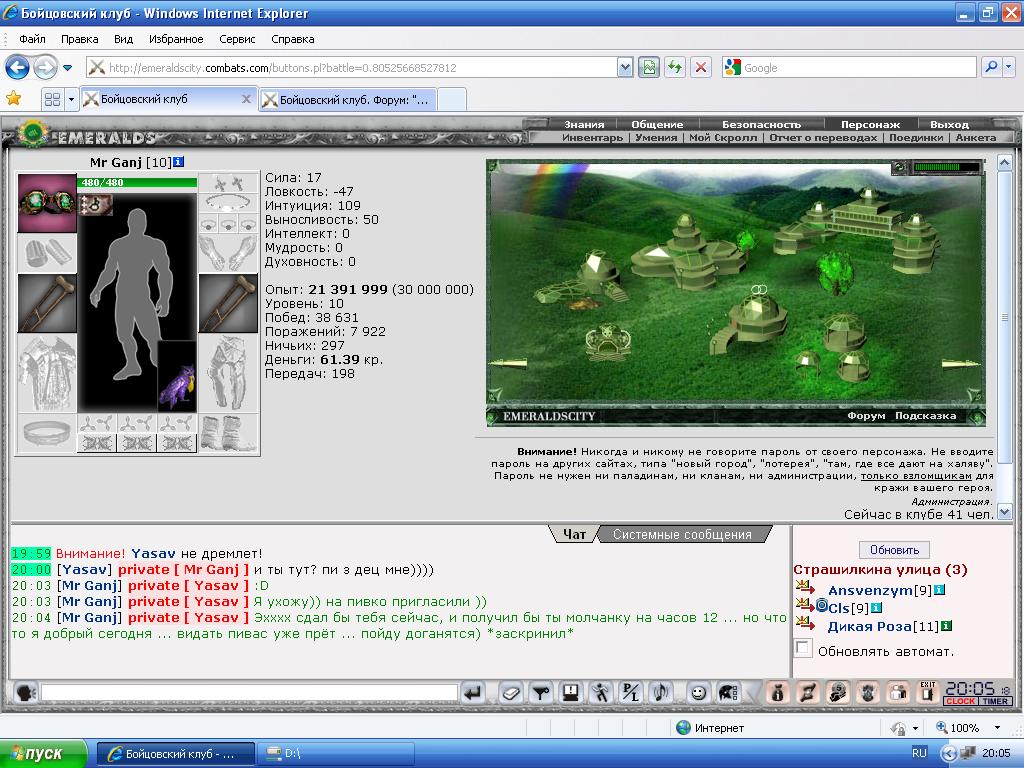1024x768 pixels.
Task: Switch to TIMER mode
Action: [995, 701]
